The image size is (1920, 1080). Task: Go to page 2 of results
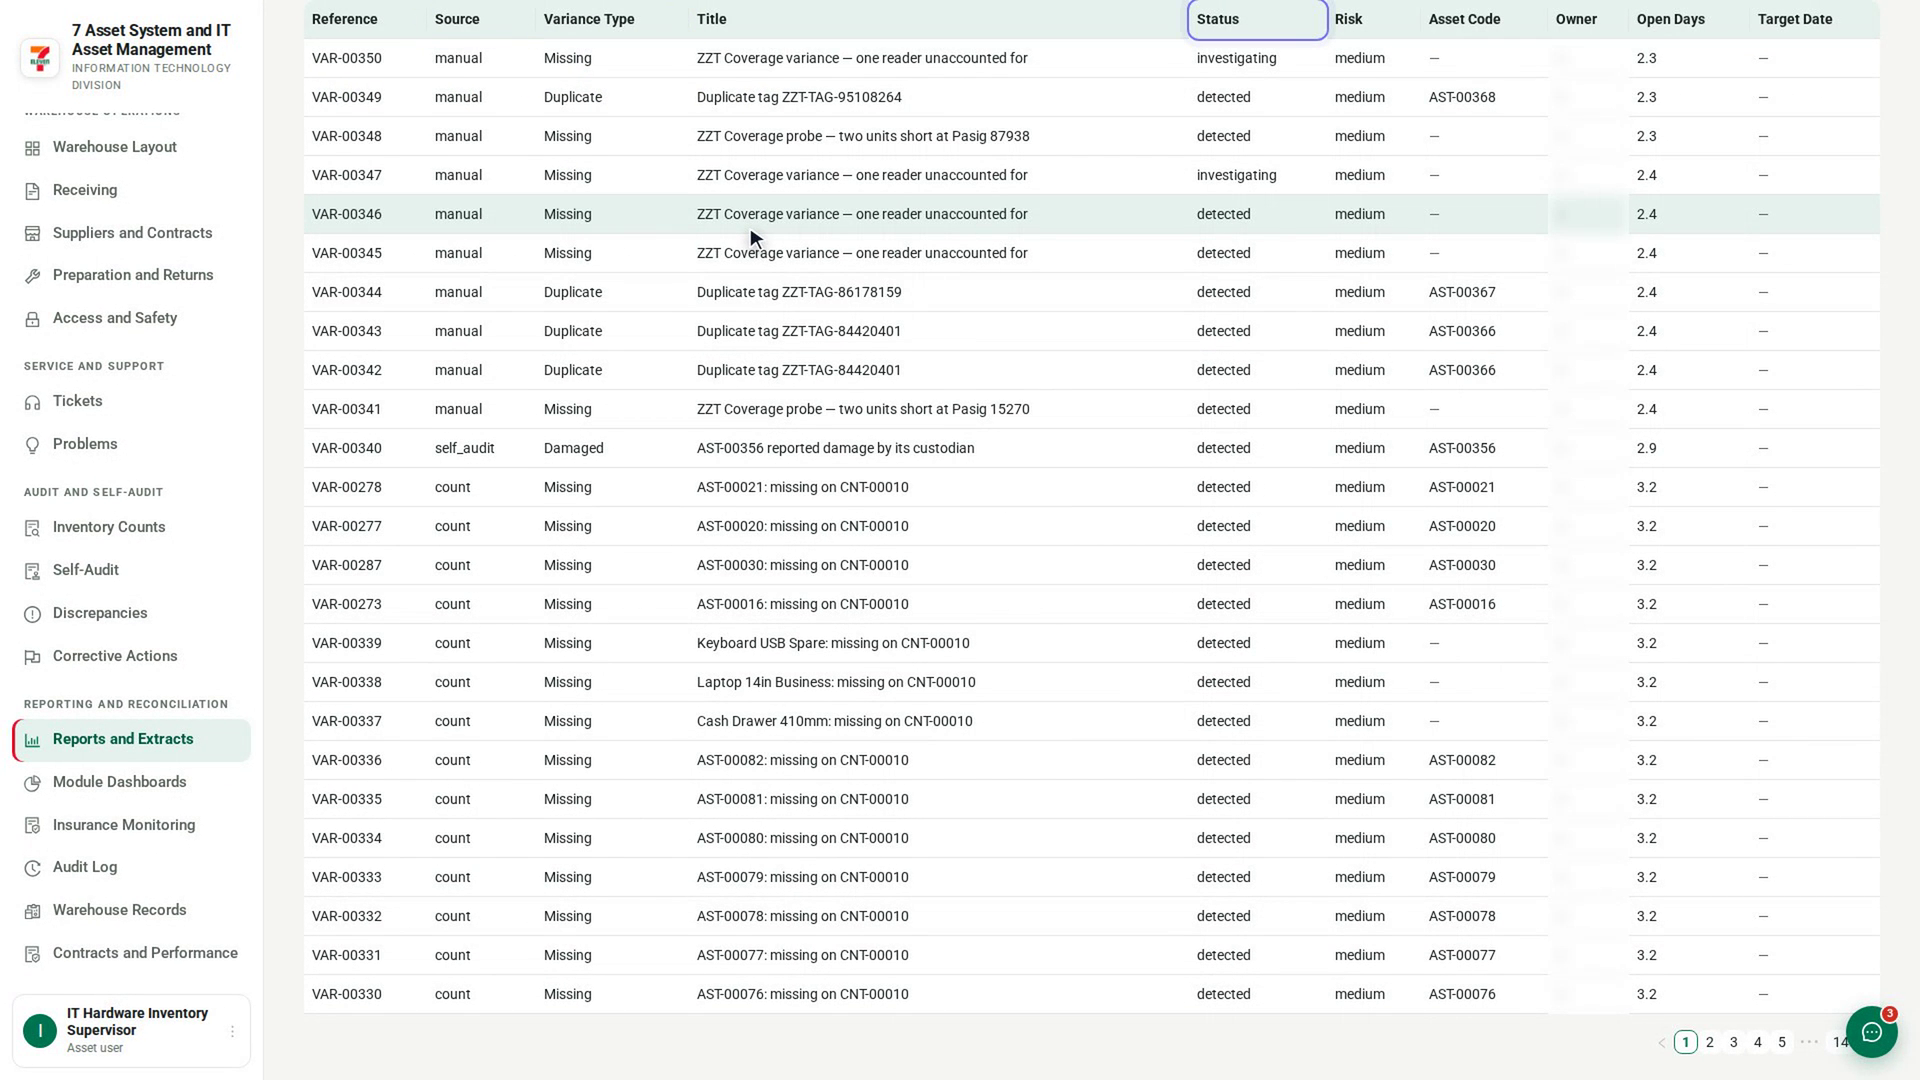[1710, 1042]
